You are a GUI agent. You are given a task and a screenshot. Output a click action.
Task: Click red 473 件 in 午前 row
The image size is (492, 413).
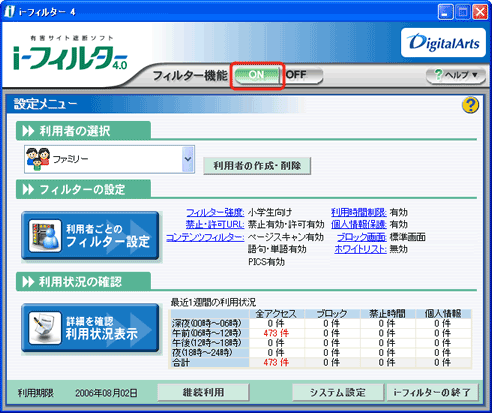click(x=276, y=333)
